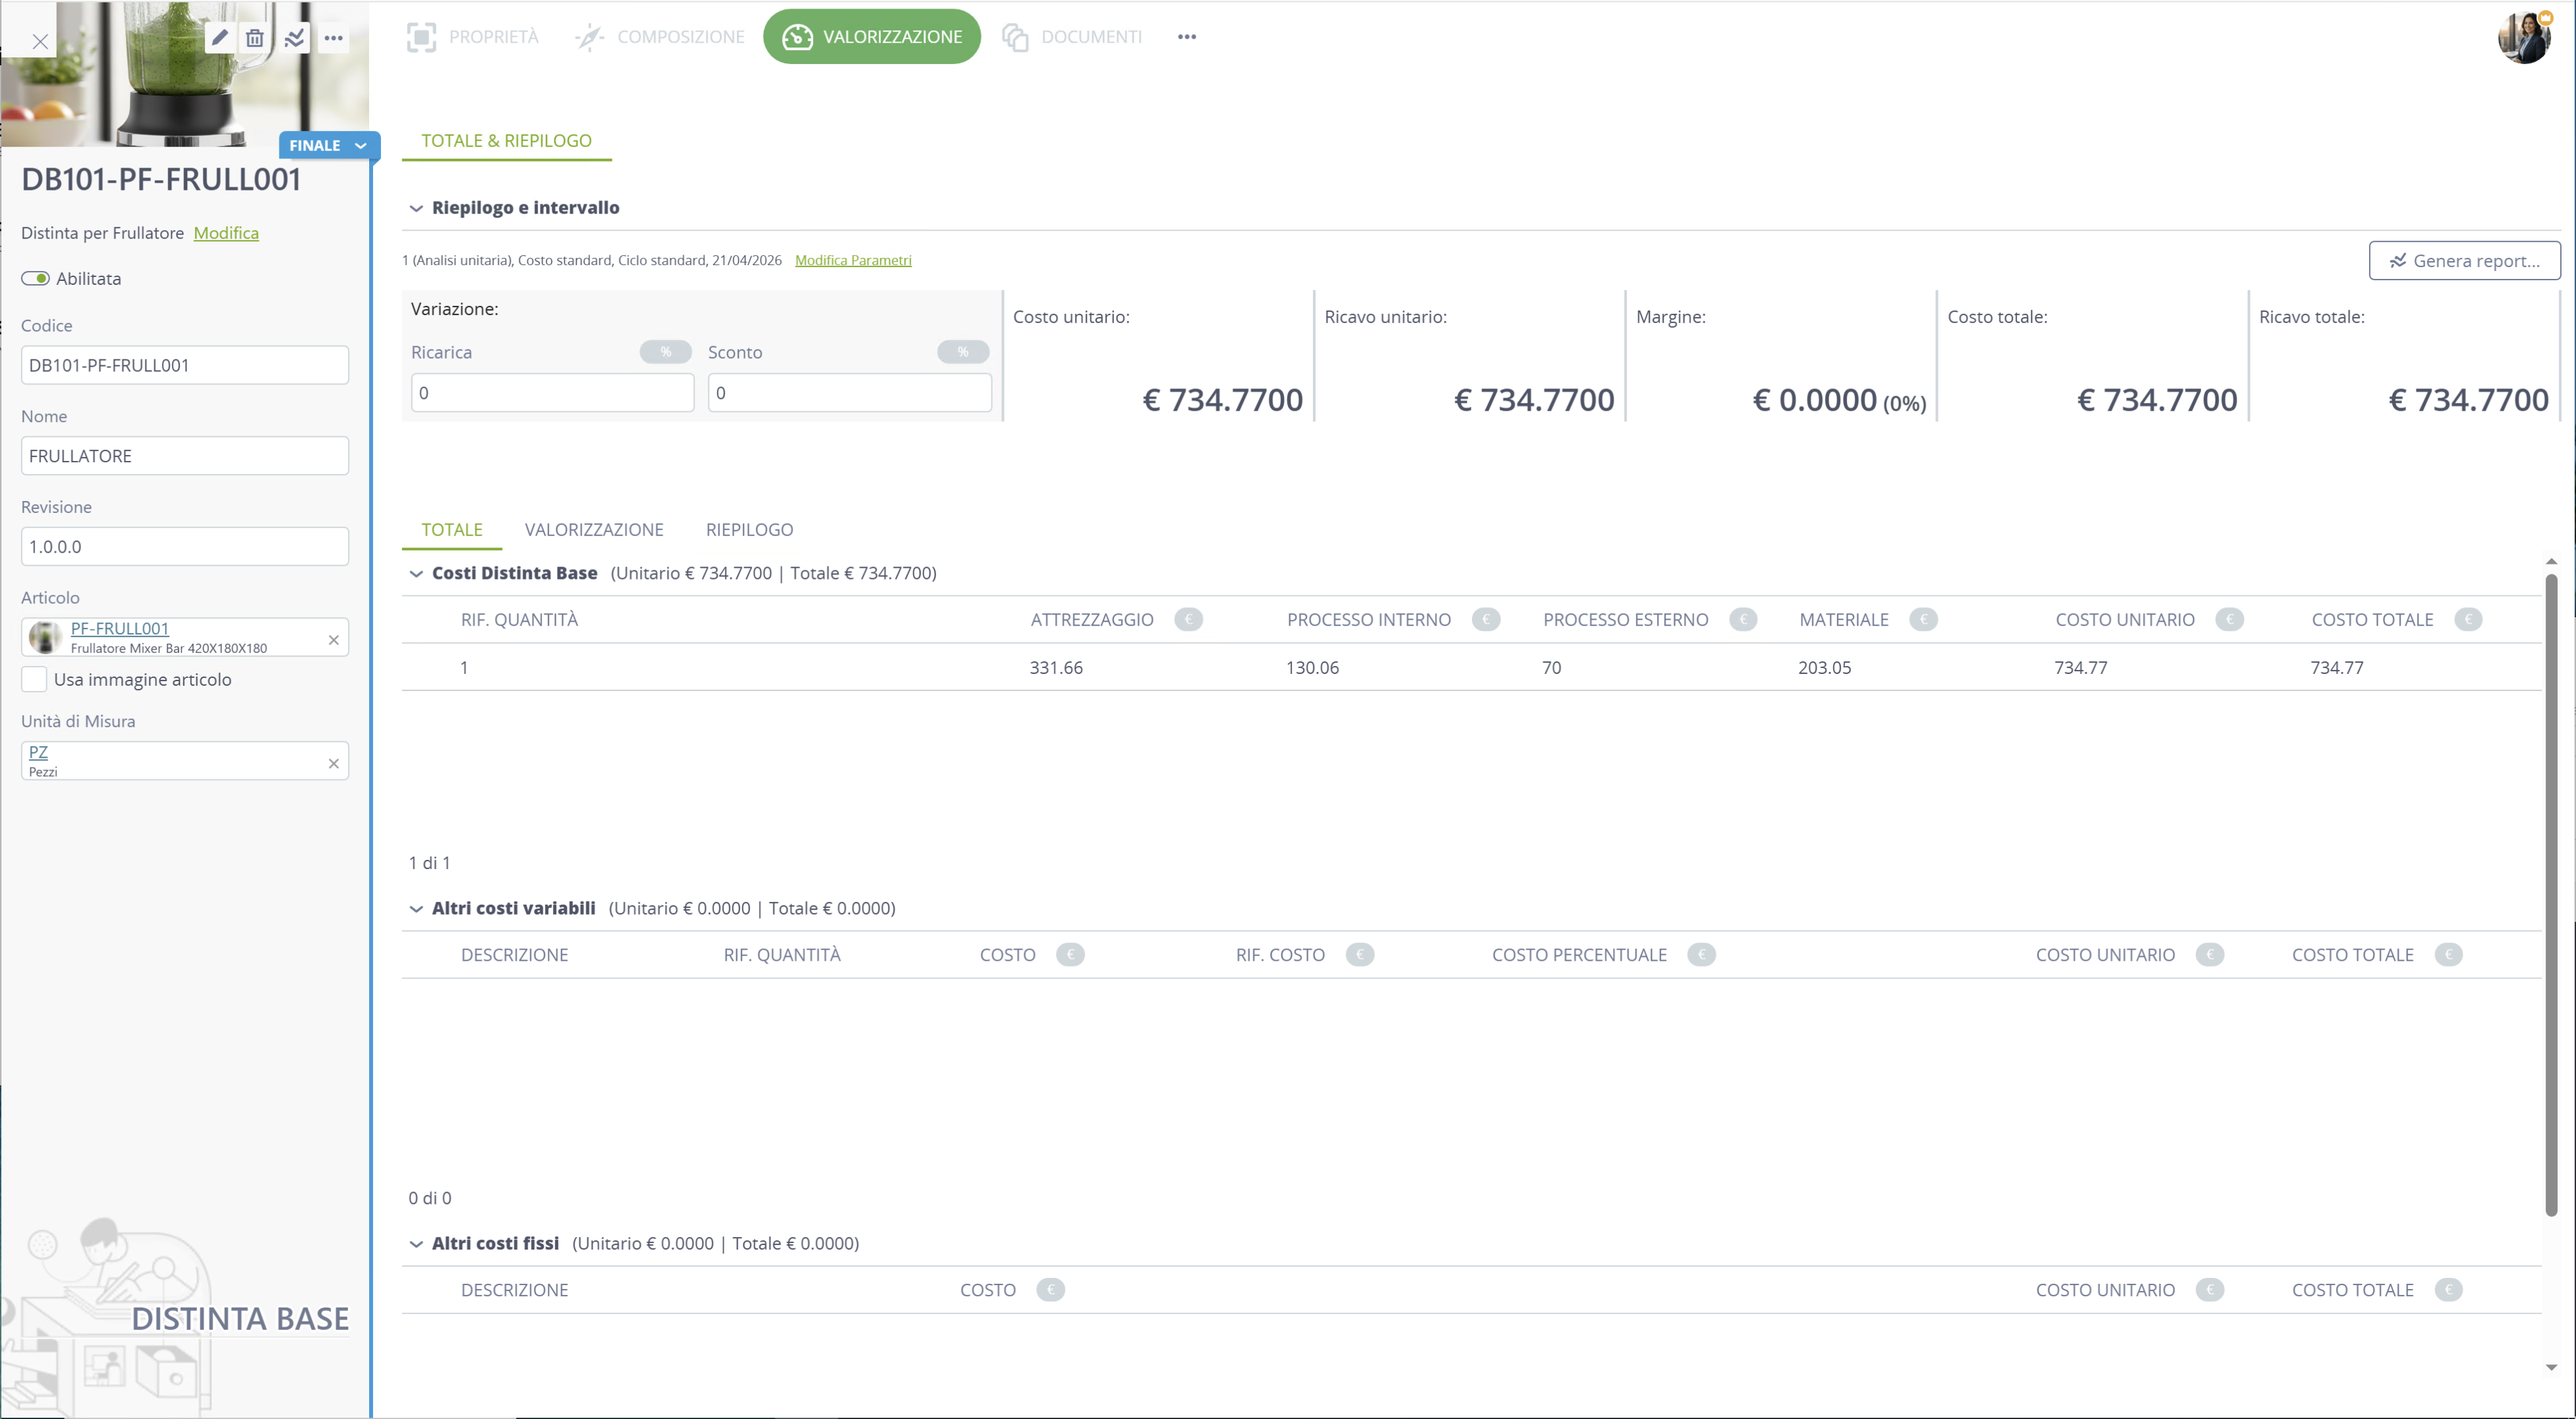Click the scroll-up arrow of the costs panel
Screen dimensions: 2576x1419
click(x=2551, y=561)
